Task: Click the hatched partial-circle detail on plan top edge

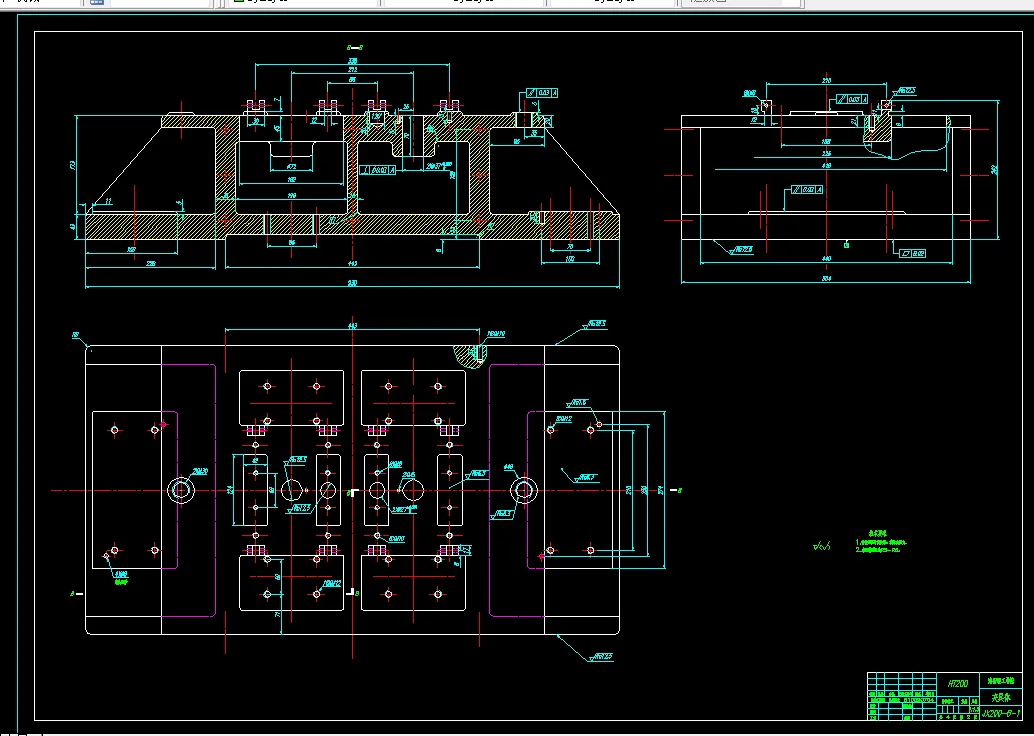Action: (x=470, y=356)
